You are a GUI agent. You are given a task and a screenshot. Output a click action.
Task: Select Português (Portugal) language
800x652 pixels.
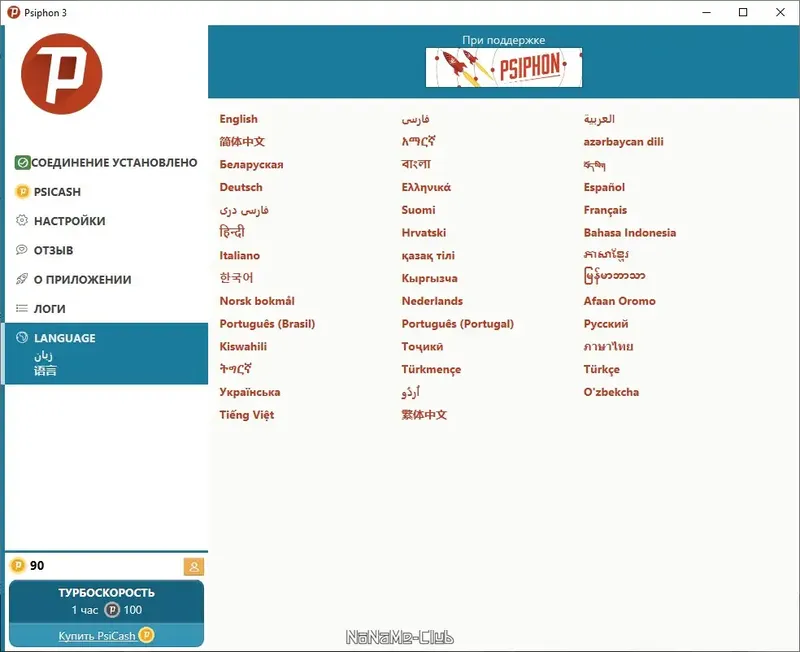point(457,324)
